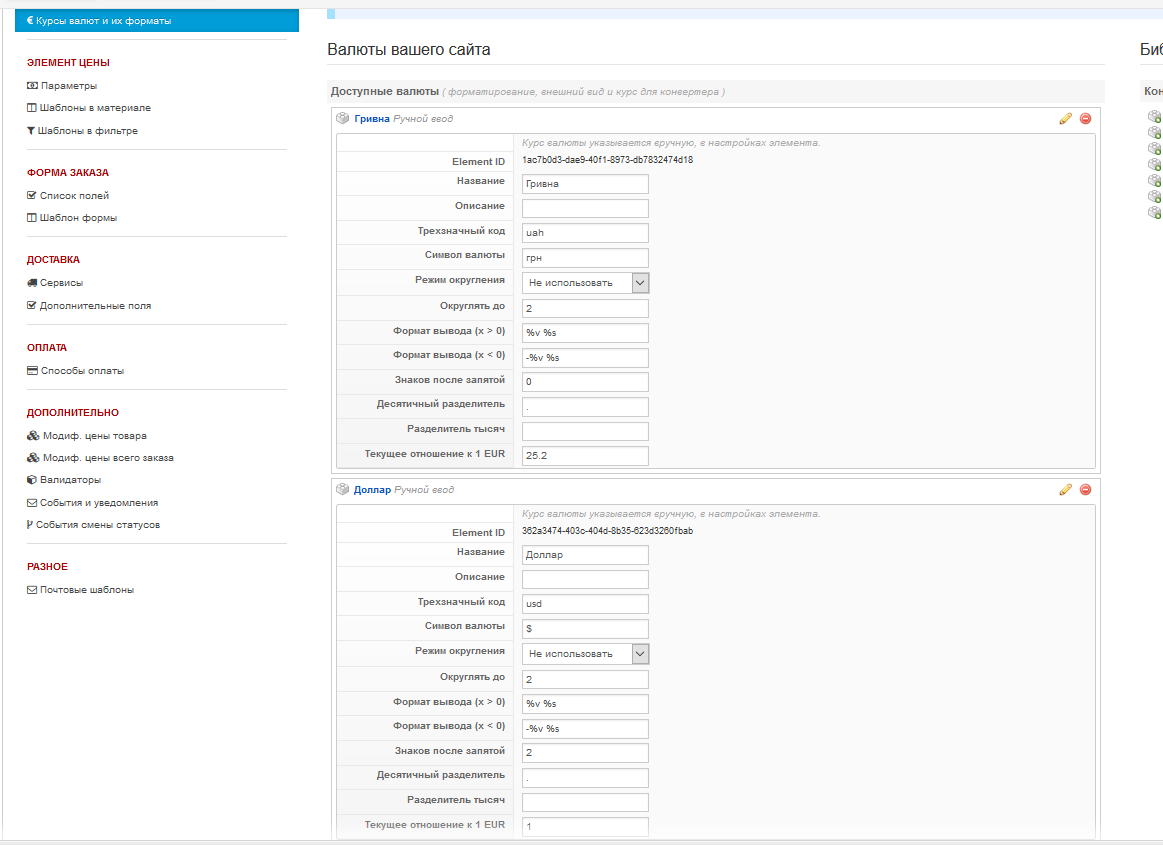Click the cube icon beside Доллар title
This screenshot has width=1163, height=845.
[x=342, y=489]
